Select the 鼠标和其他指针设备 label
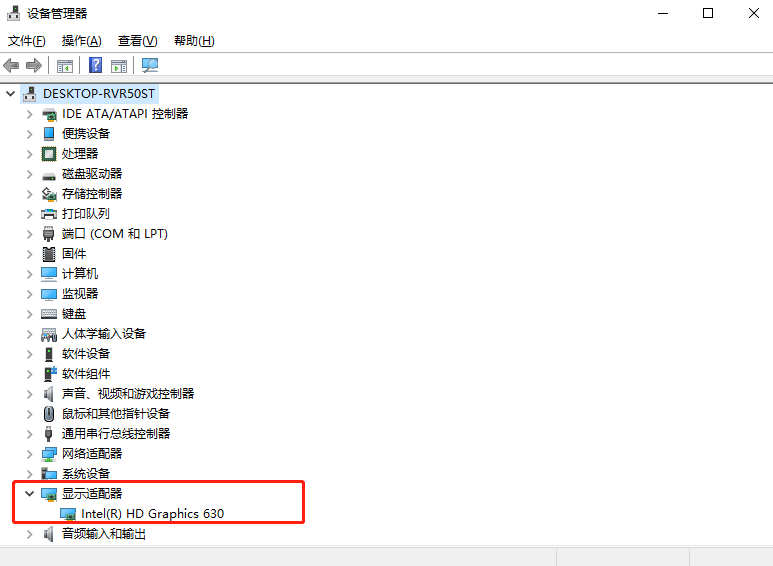This screenshot has height=566, width=773. pyautogui.click(x=116, y=414)
